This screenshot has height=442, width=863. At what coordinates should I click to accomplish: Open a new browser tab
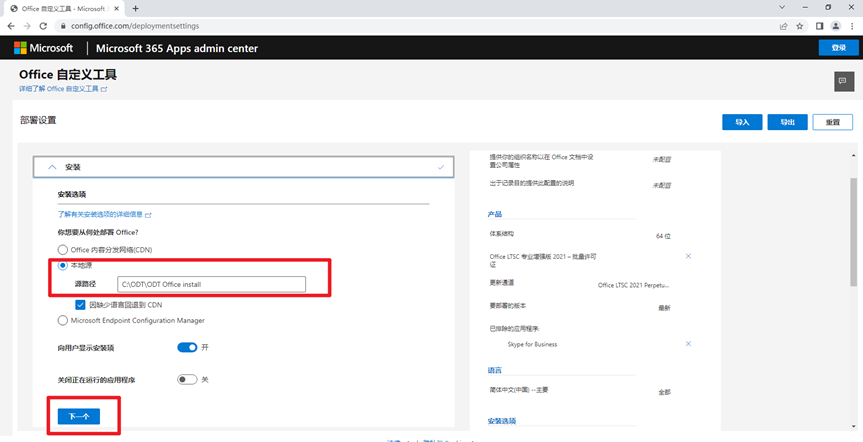tap(135, 8)
